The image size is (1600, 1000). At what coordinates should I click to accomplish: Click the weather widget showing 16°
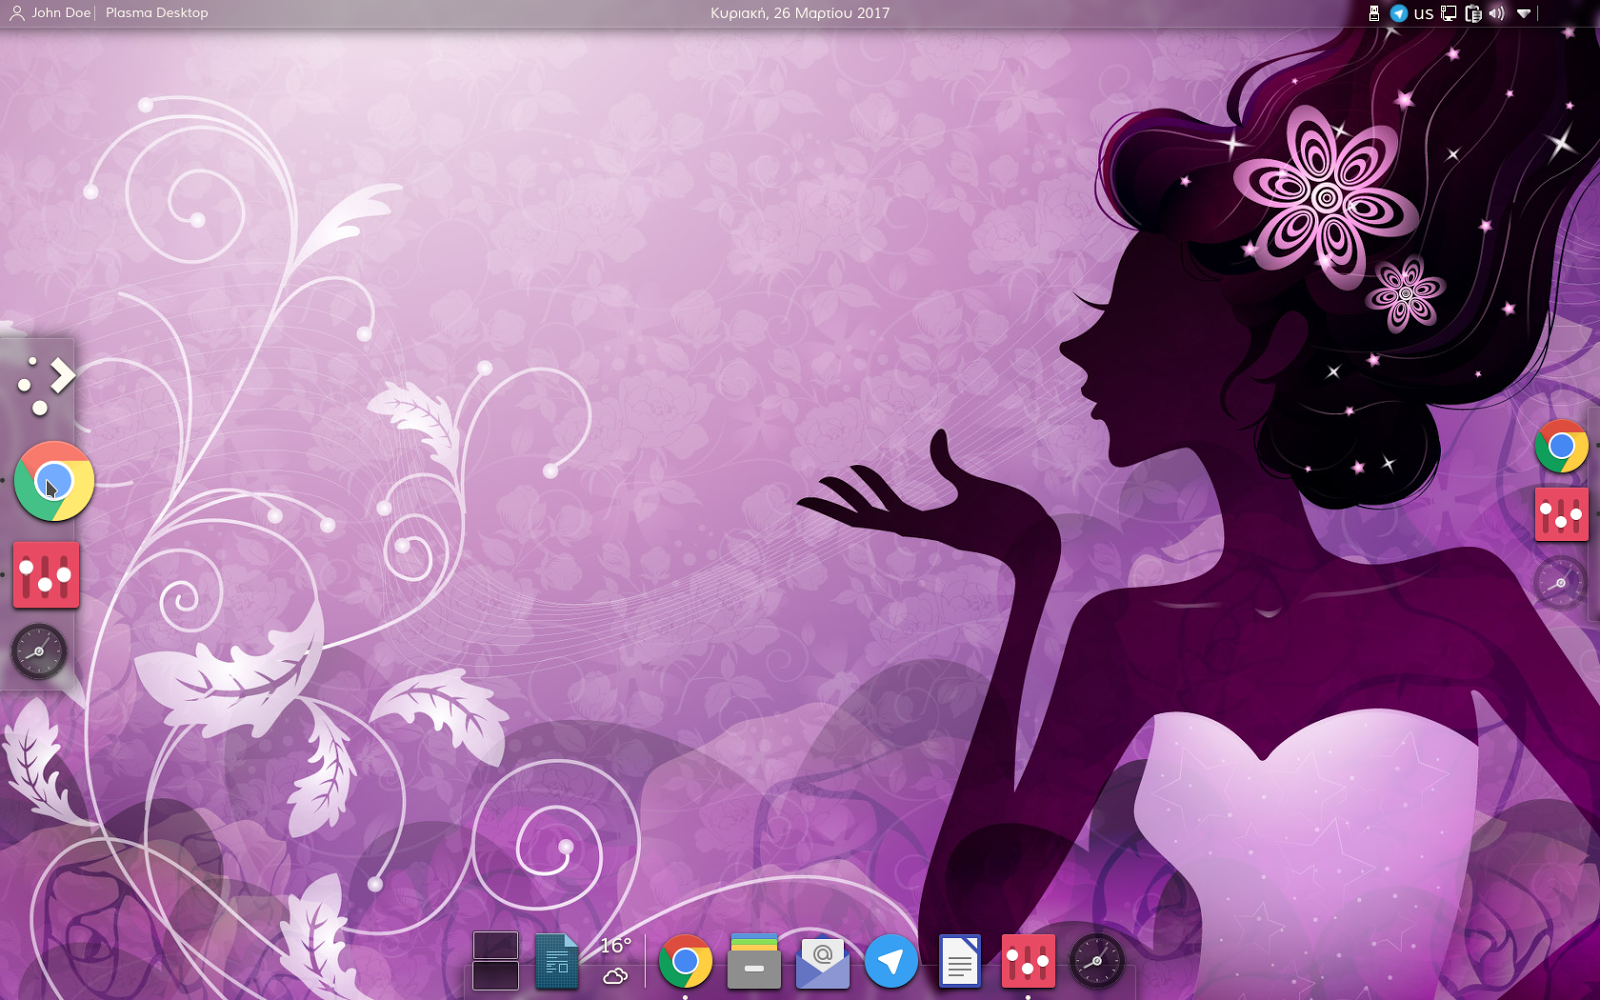[x=616, y=961]
